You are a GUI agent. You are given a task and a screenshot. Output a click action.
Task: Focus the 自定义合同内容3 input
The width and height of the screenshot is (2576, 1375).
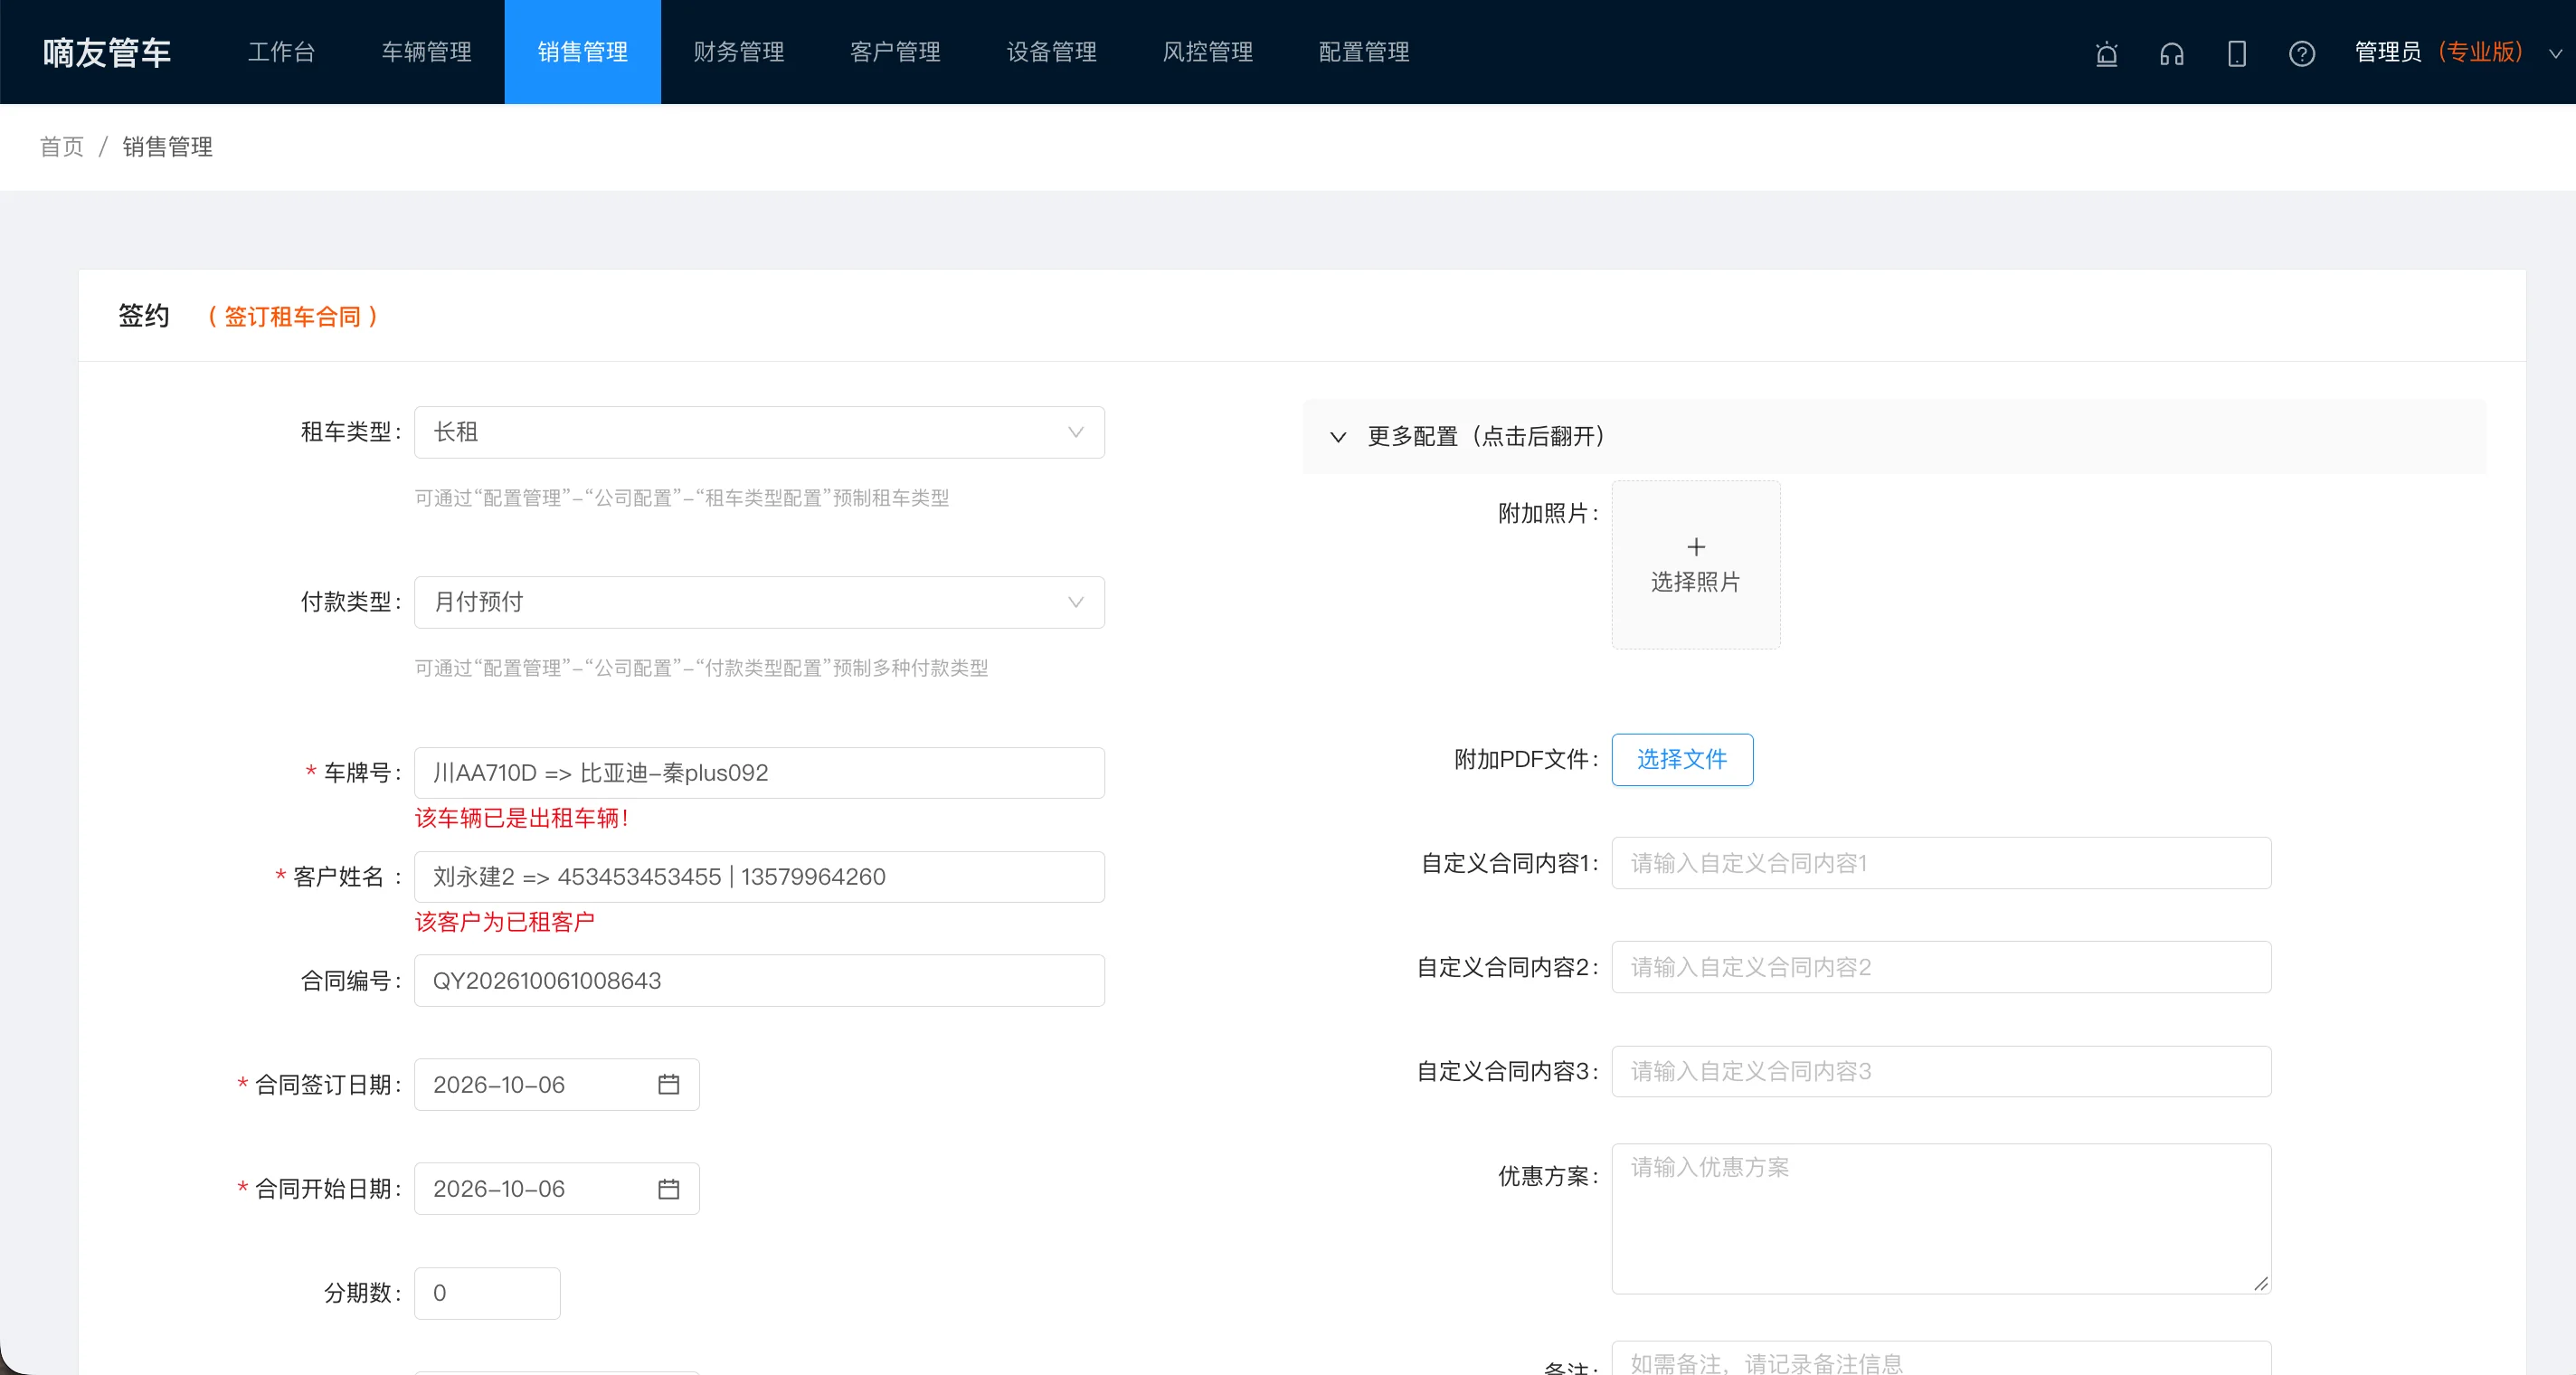click(1941, 1071)
